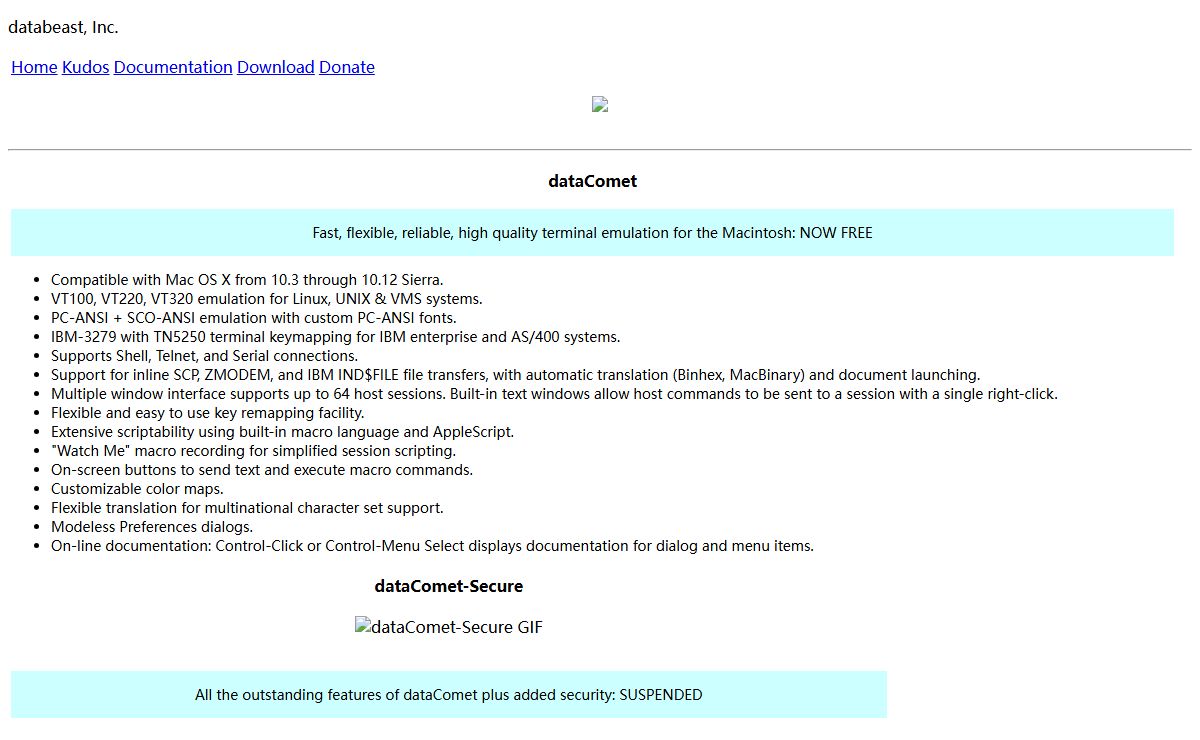Viewport: 1200px width, 740px height.
Task: Click 'Compatible with Mac OS X' bullet
Action: click(x=247, y=280)
